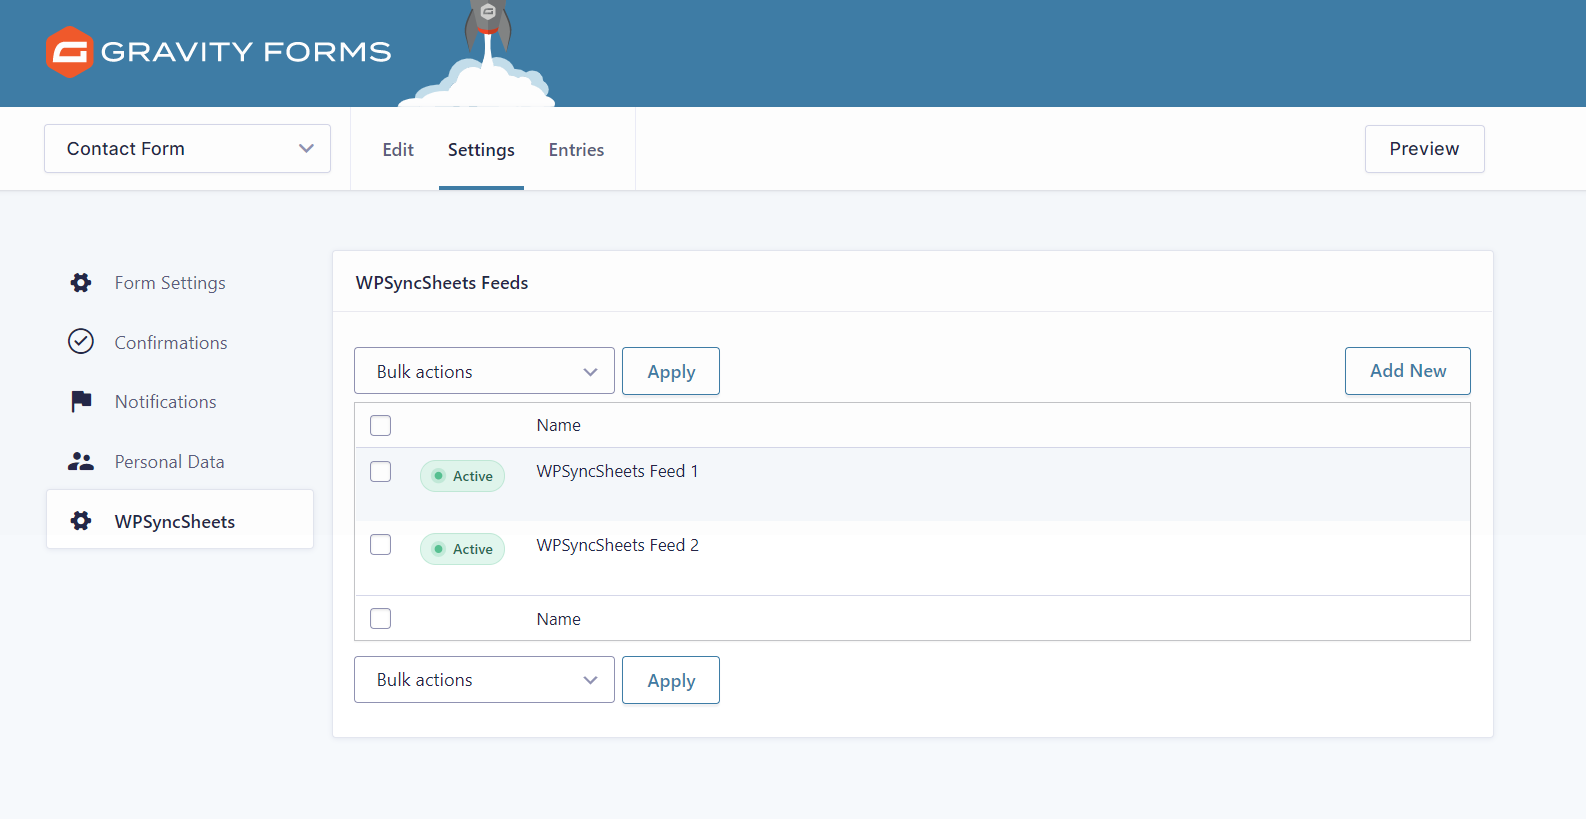Toggle the Active status of WPSyncSheets Feed 1
Screen dimensions: 1586x819
click(x=462, y=476)
